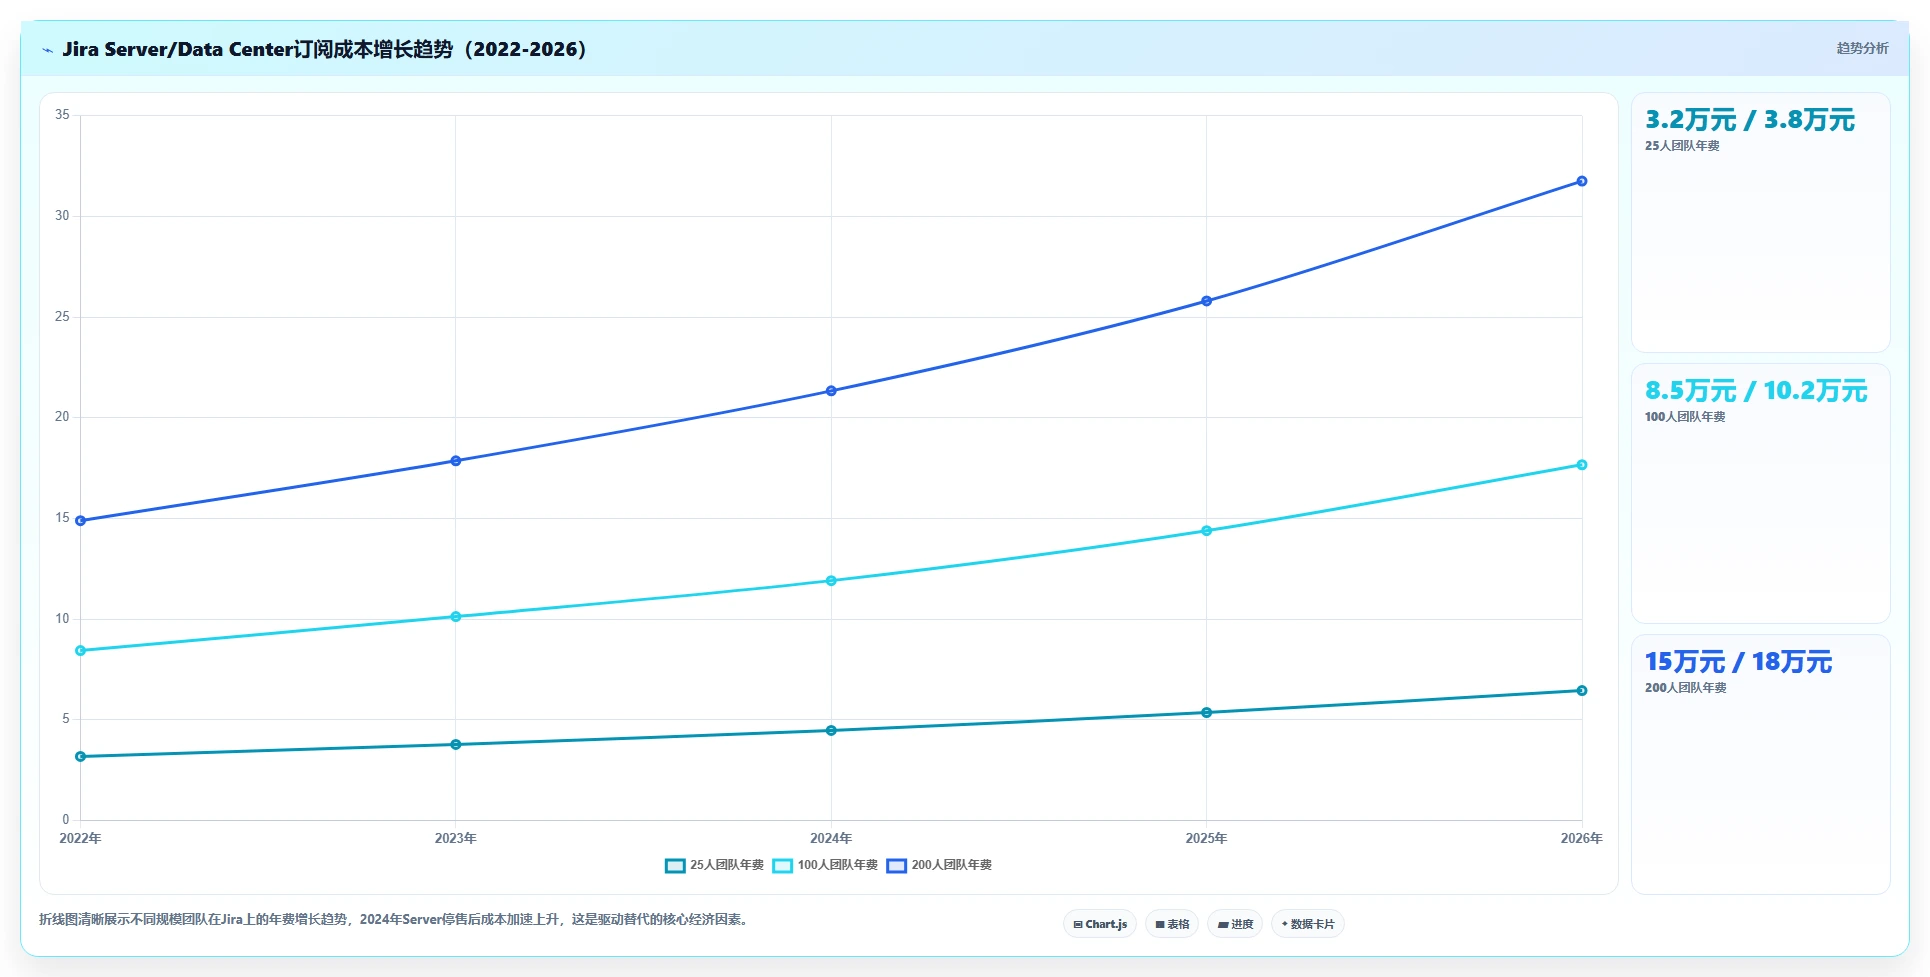Click the 2026年 x-axis label
The height and width of the screenshot is (977, 1930).
[x=1582, y=839]
